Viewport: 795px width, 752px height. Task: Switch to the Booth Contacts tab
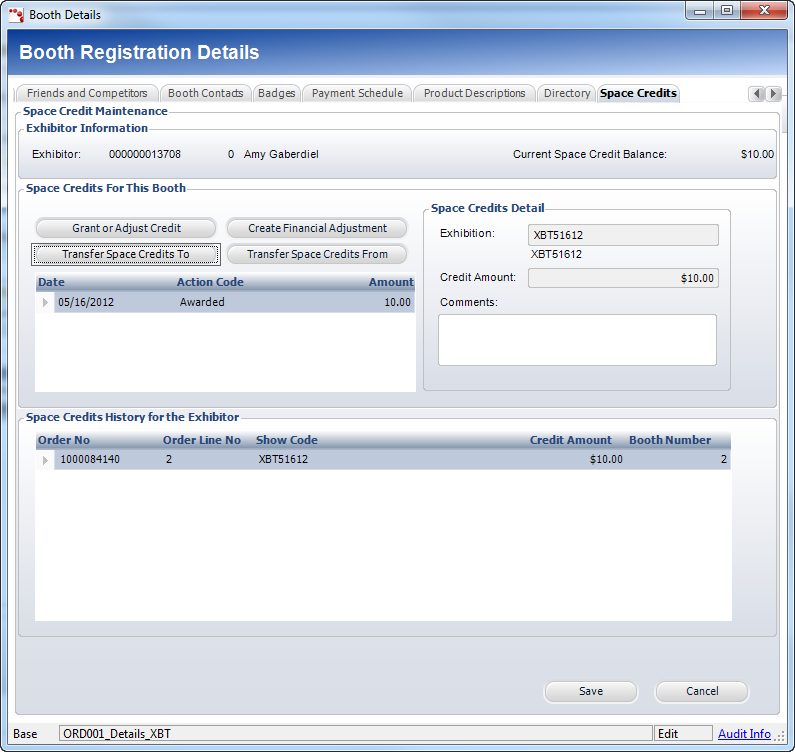click(x=205, y=93)
